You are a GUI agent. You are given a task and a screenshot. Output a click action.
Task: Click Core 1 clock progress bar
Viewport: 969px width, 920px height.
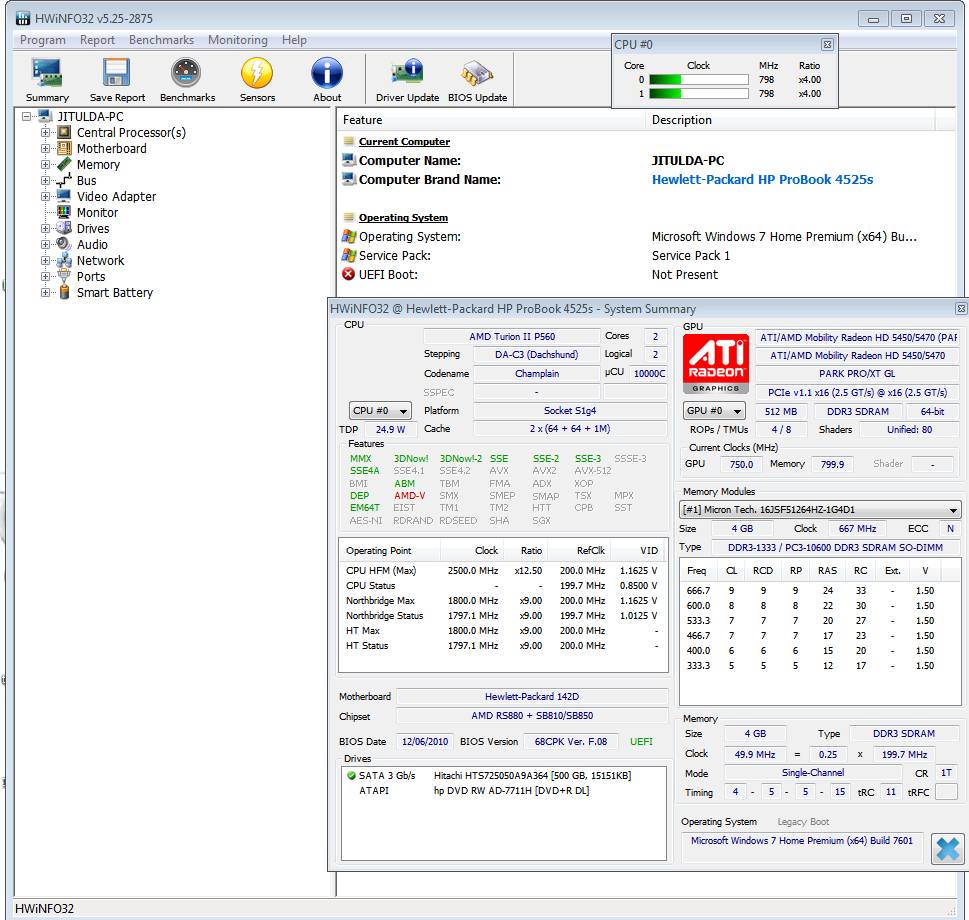[x=699, y=93]
